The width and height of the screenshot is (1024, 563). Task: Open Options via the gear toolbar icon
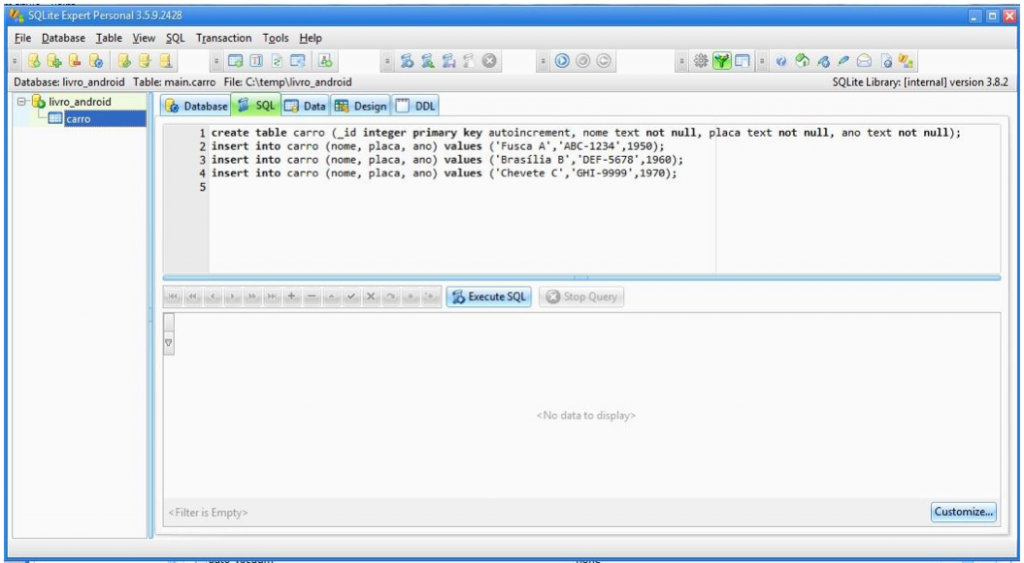[x=701, y=61]
